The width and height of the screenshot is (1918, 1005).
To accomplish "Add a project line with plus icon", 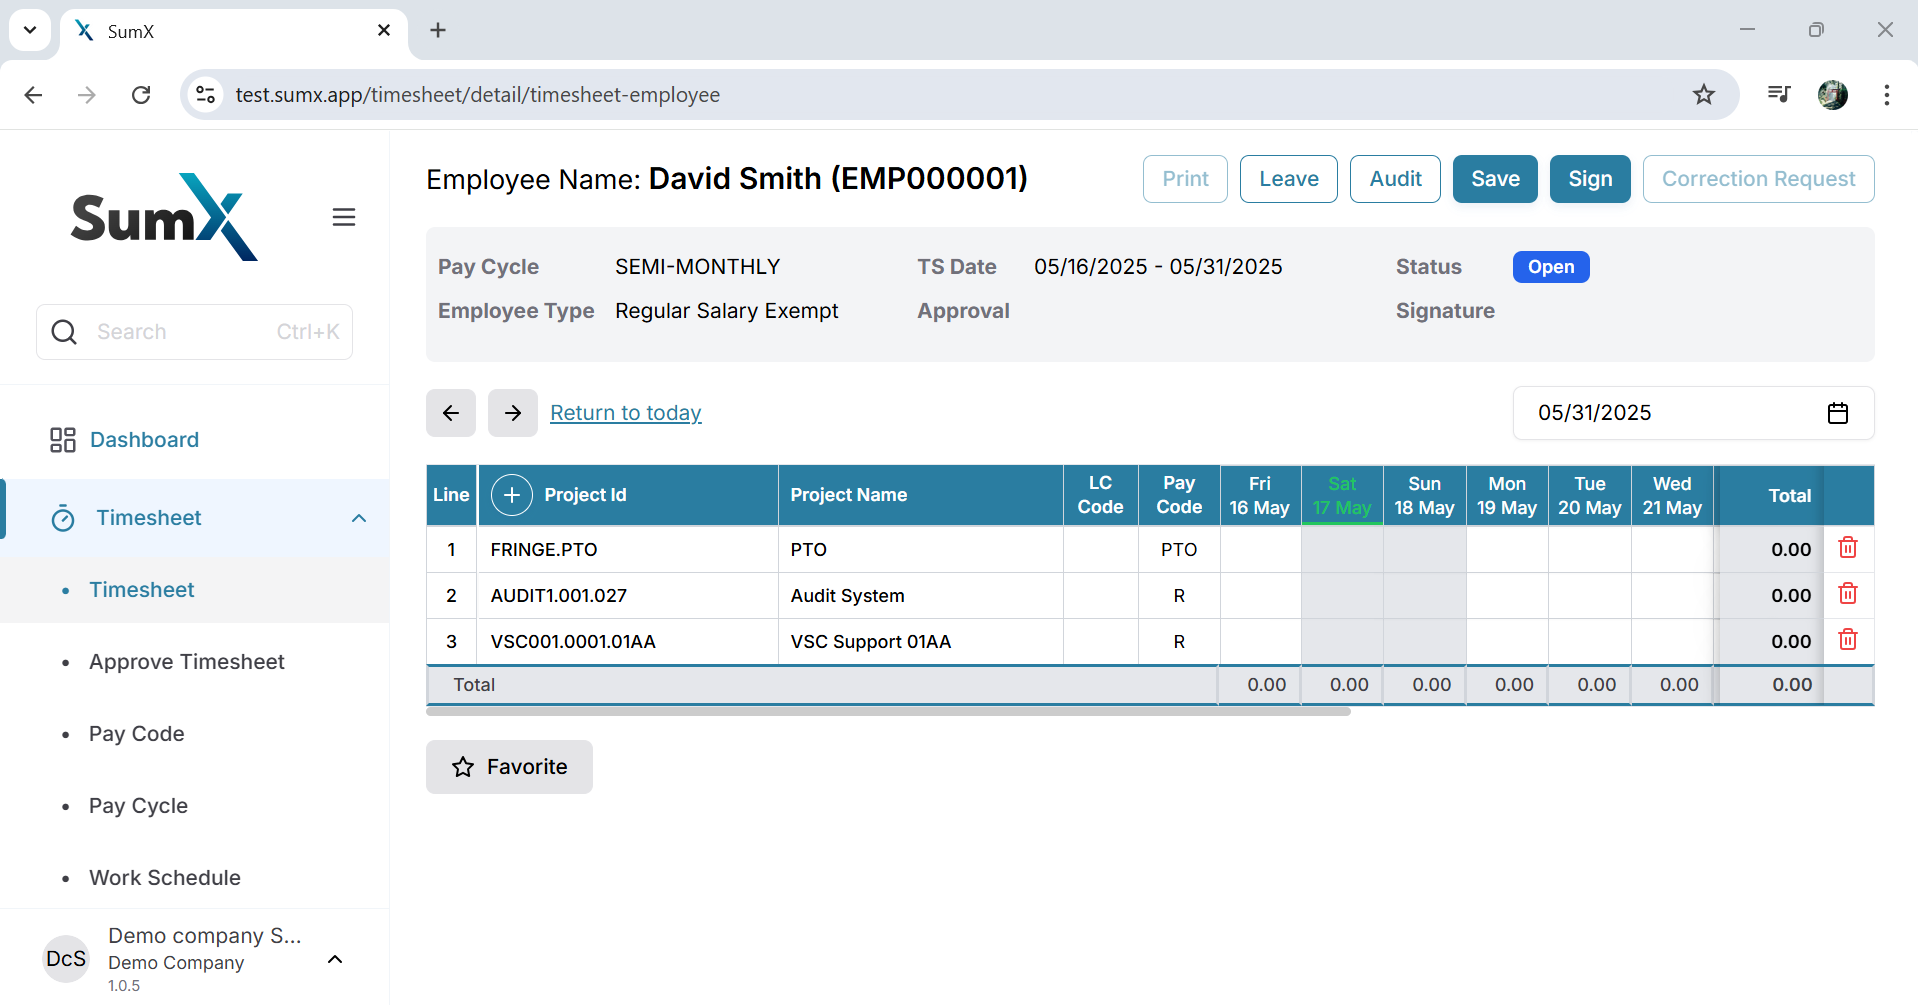I will [512, 495].
